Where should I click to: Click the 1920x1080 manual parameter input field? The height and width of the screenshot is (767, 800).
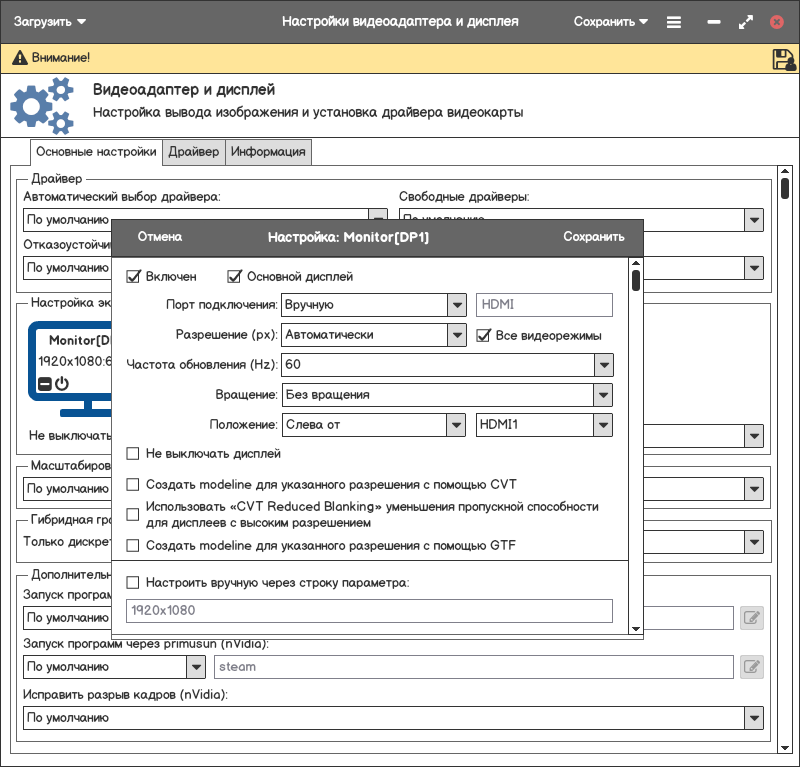click(369, 610)
